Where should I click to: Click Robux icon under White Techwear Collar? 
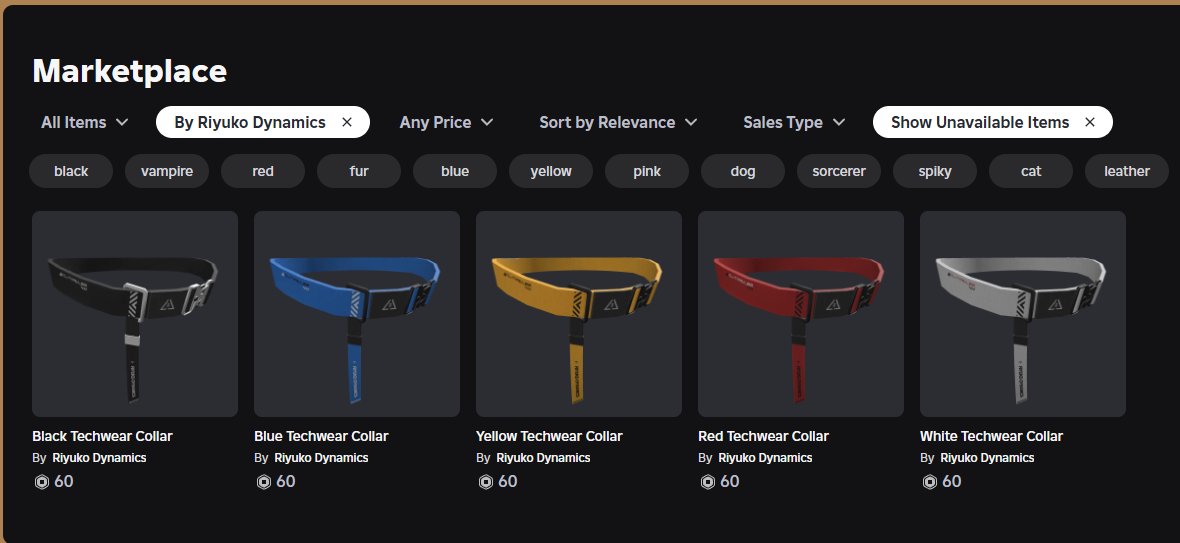(x=929, y=482)
